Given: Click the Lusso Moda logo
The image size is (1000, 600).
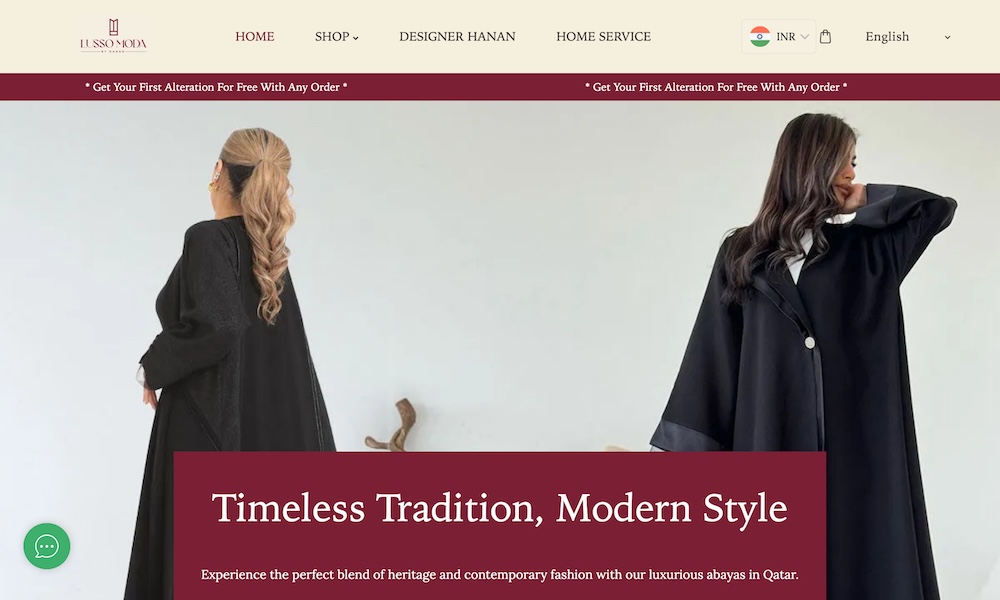Looking at the screenshot, I should (x=114, y=36).
